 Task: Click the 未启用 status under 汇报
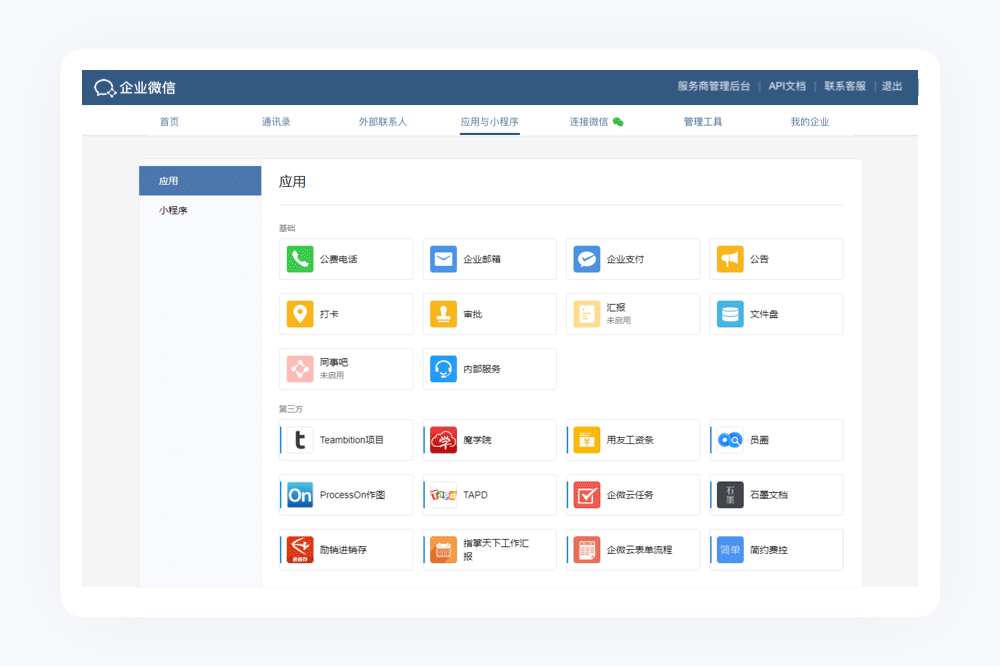(619, 320)
